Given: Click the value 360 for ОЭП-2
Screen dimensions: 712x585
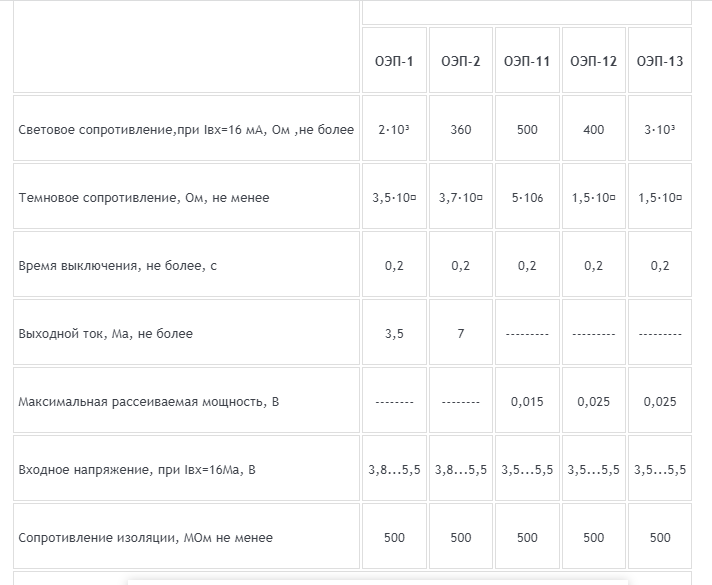Looking at the screenshot, I should [x=460, y=129].
